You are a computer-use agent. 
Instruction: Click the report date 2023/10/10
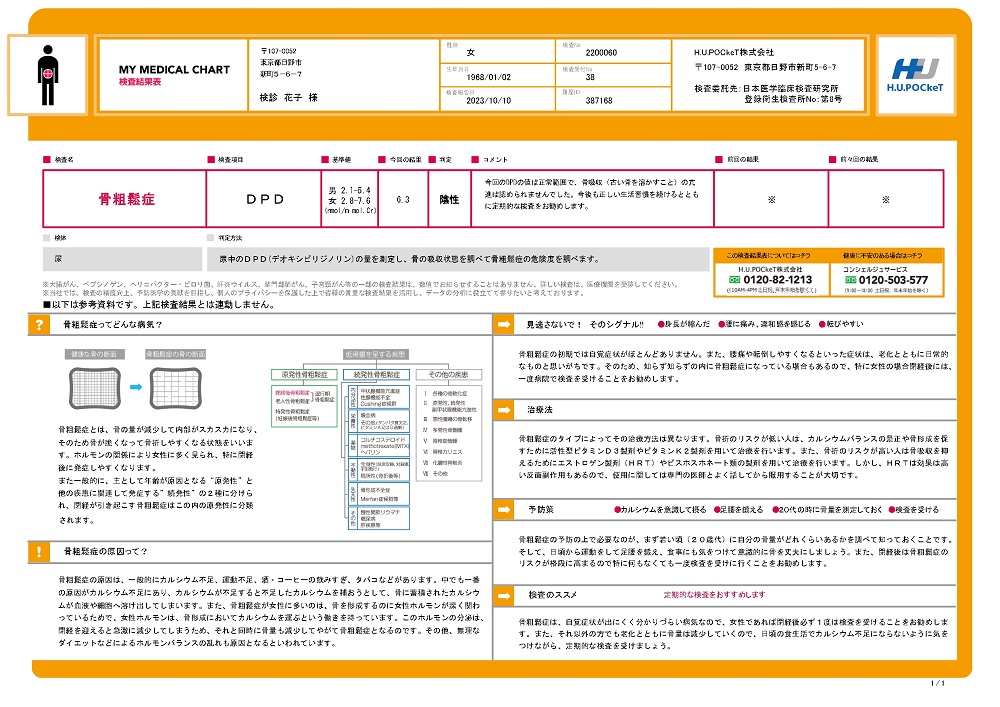(x=489, y=101)
